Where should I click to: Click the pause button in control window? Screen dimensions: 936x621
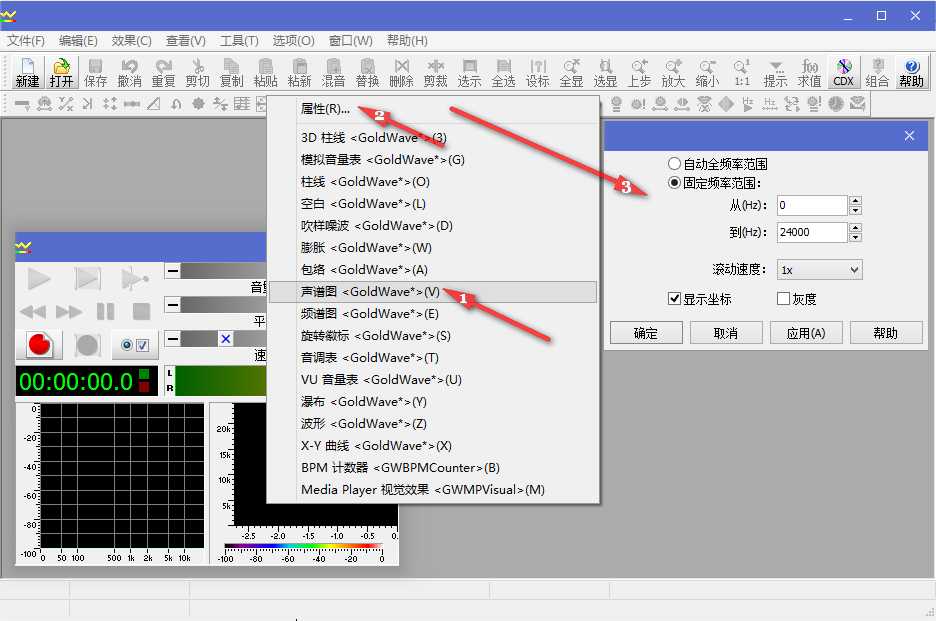pyautogui.click(x=106, y=311)
